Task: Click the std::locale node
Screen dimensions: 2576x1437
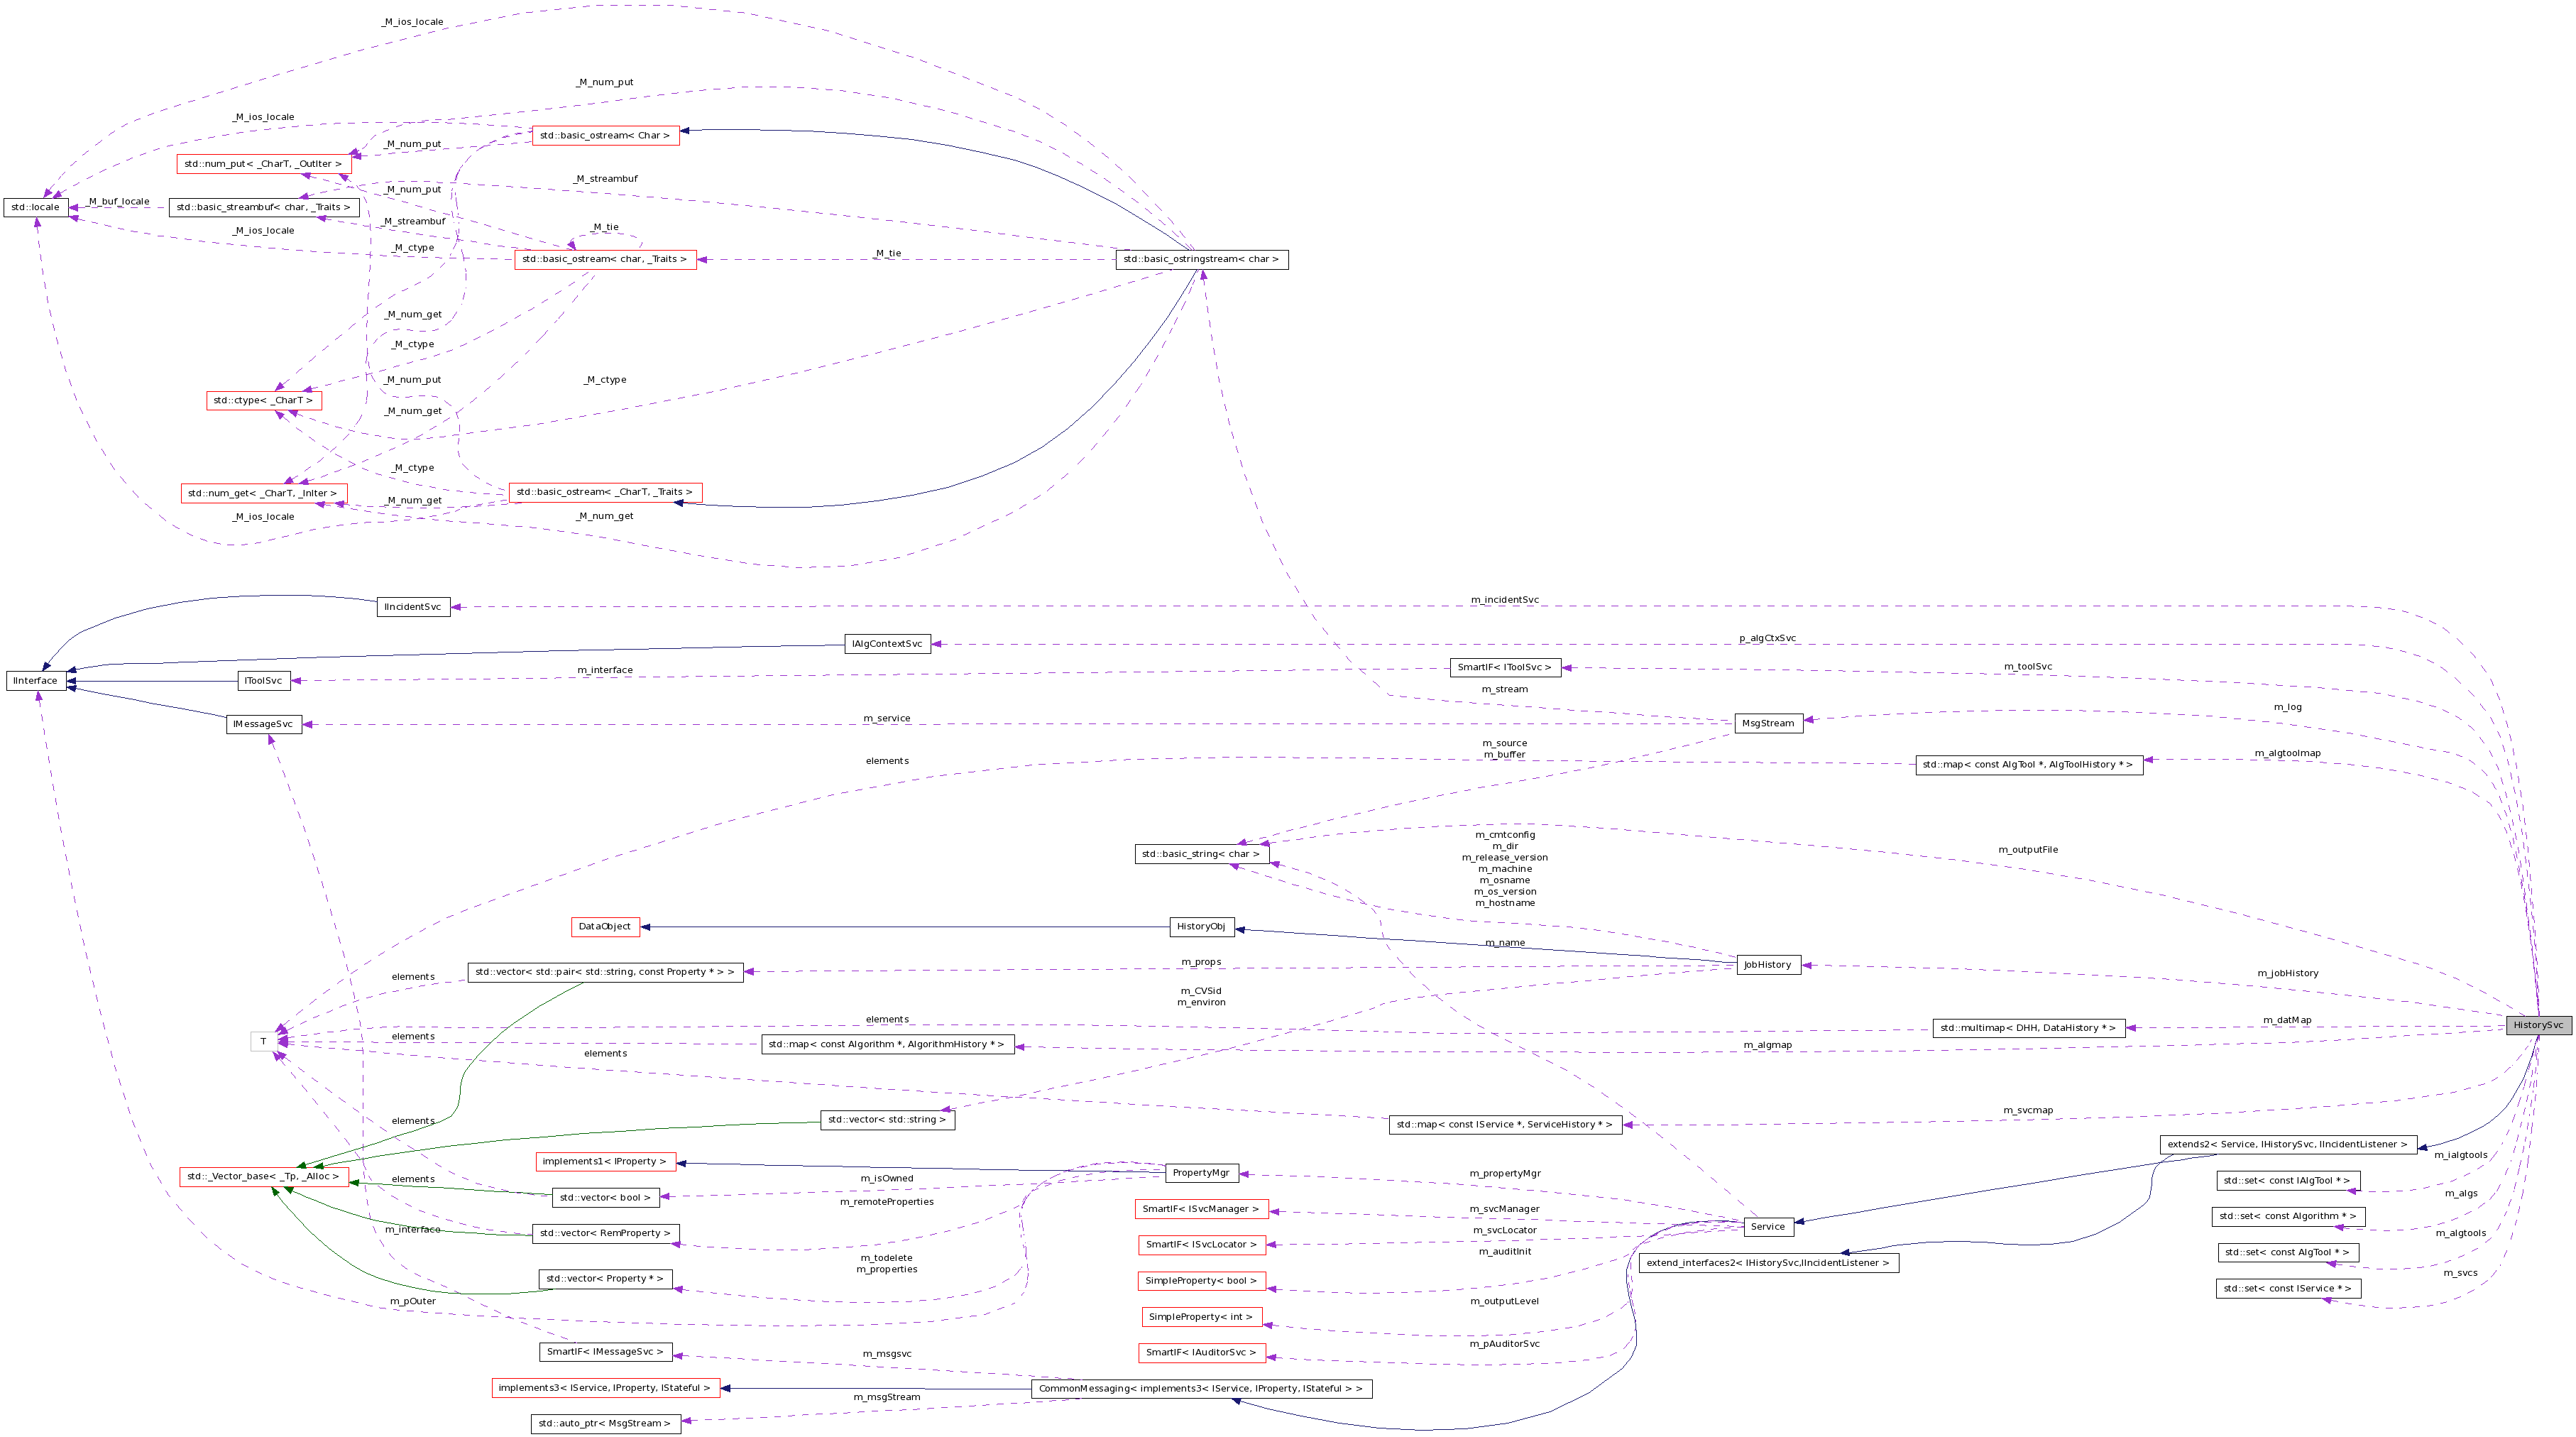Action: click(37, 207)
